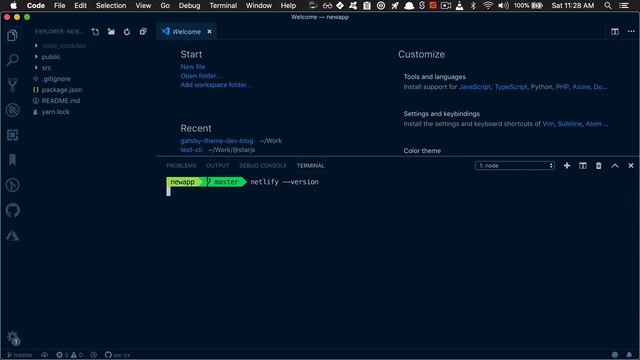
Task: Click the TypeScript language support link
Action: [x=511, y=87]
